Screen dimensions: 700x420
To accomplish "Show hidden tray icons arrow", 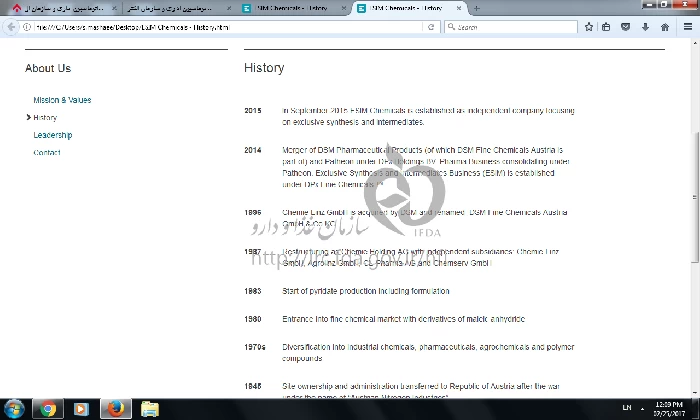I will pos(642,409).
